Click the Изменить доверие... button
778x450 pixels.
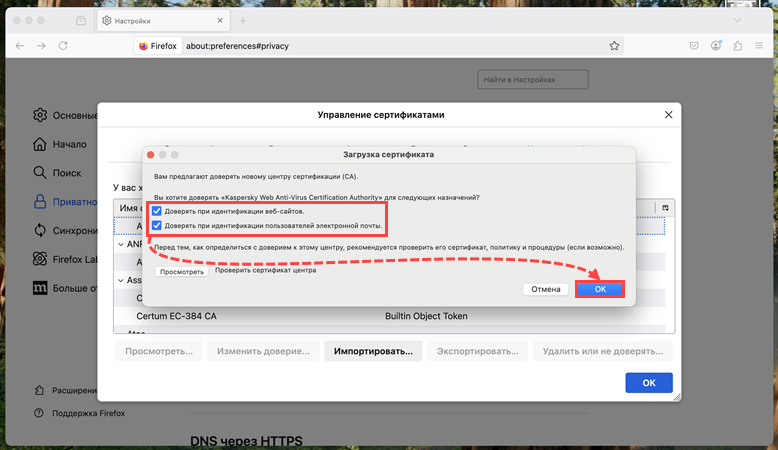[x=263, y=351]
